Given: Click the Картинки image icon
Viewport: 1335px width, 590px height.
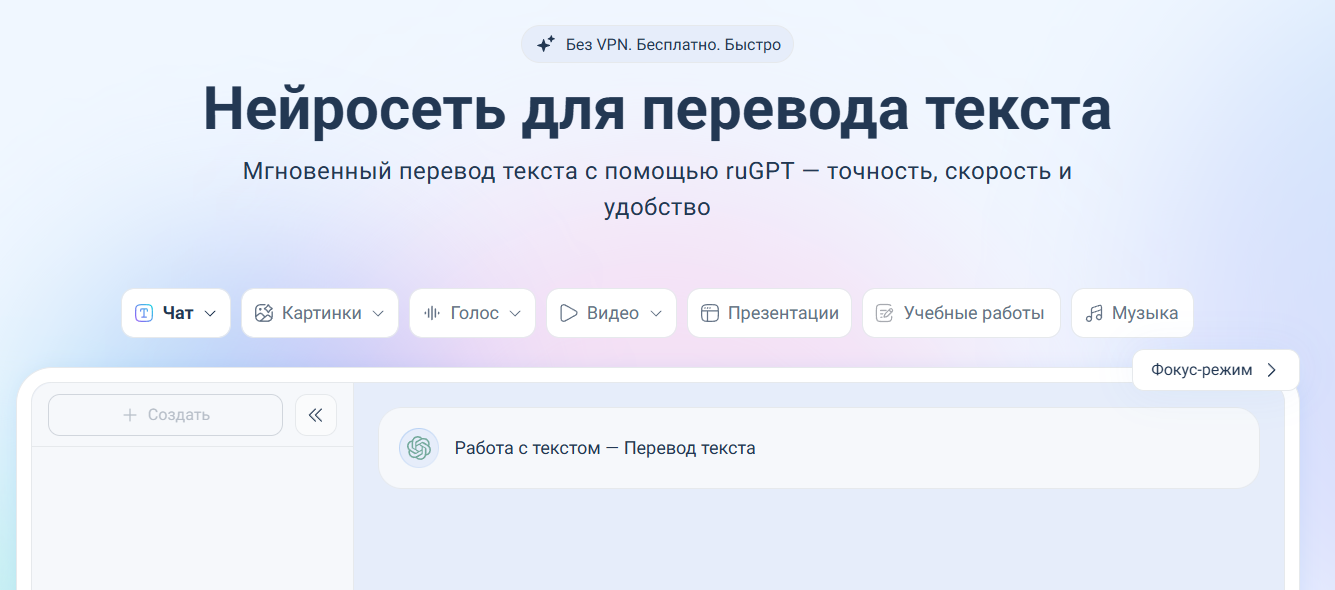Looking at the screenshot, I should [x=264, y=313].
